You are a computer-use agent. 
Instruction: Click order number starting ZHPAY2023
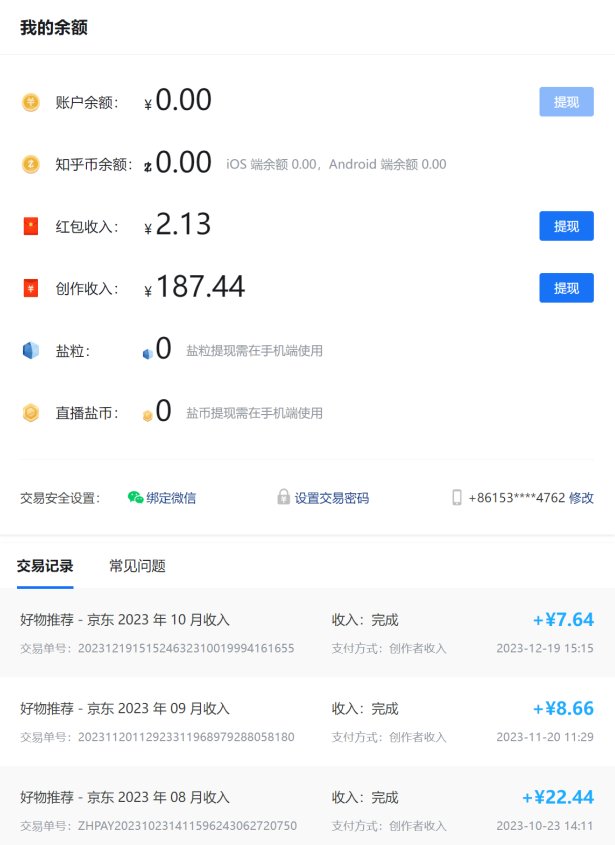187,826
